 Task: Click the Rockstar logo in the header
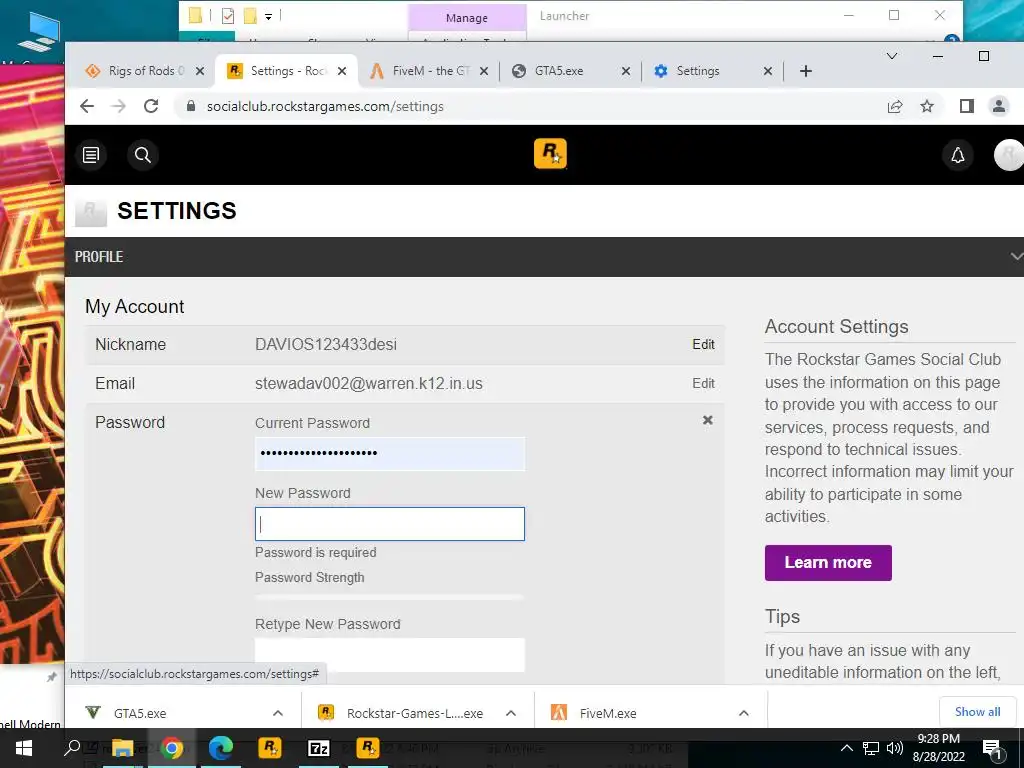point(550,154)
